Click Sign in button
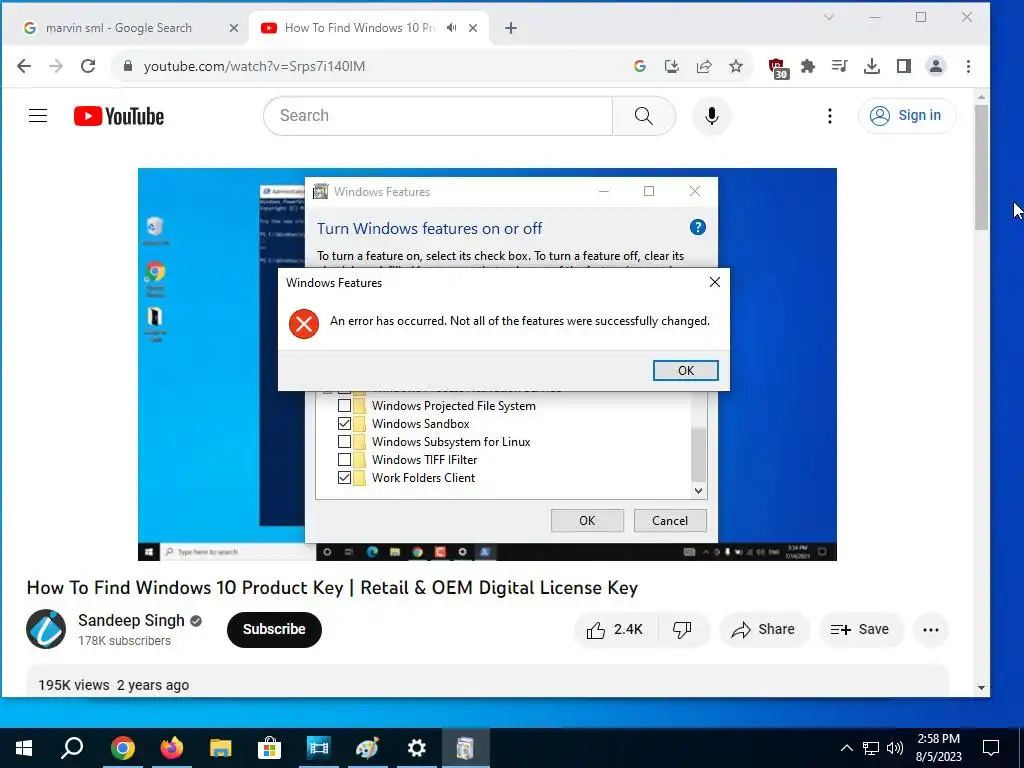This screenshot has width=1024, height=768. pos(906,116)
